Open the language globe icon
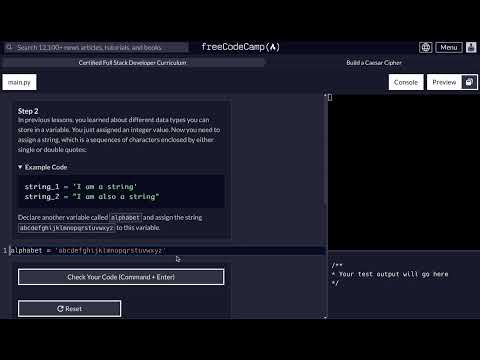This screenshot has height=360, width=480. (x=426, y=47)
